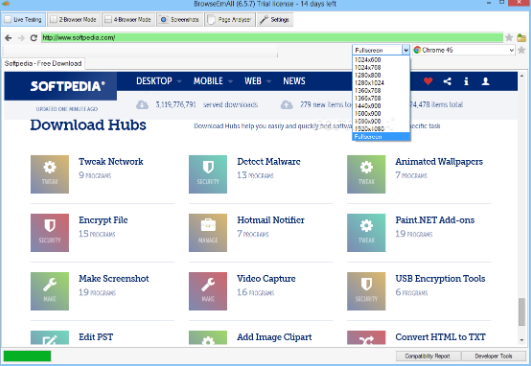This screenshot has width=531, height=366.
Task: Click the scrollbar down arrow
Action: [x=522, y=340]
